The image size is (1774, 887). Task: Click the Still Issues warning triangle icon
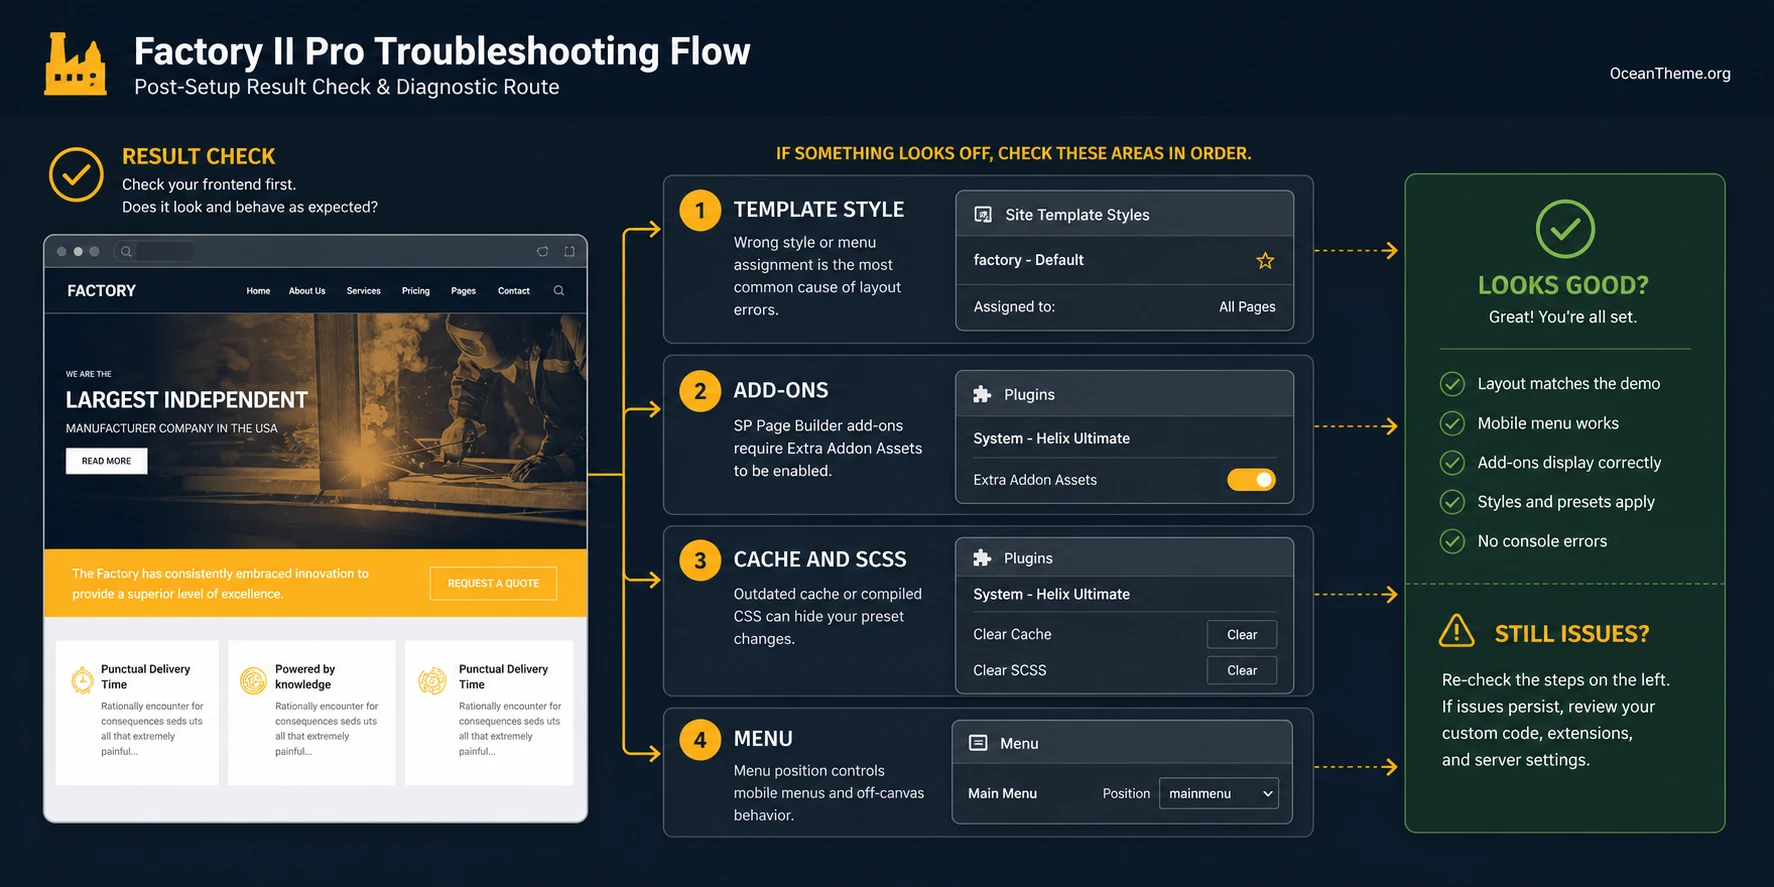[x=1456, y=631]
